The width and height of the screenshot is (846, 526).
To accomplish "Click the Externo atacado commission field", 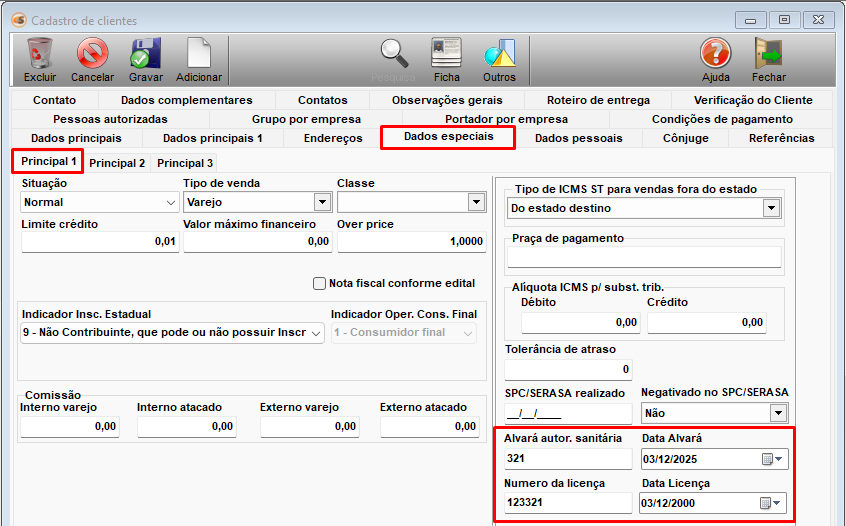I will [x=429, y=427].
